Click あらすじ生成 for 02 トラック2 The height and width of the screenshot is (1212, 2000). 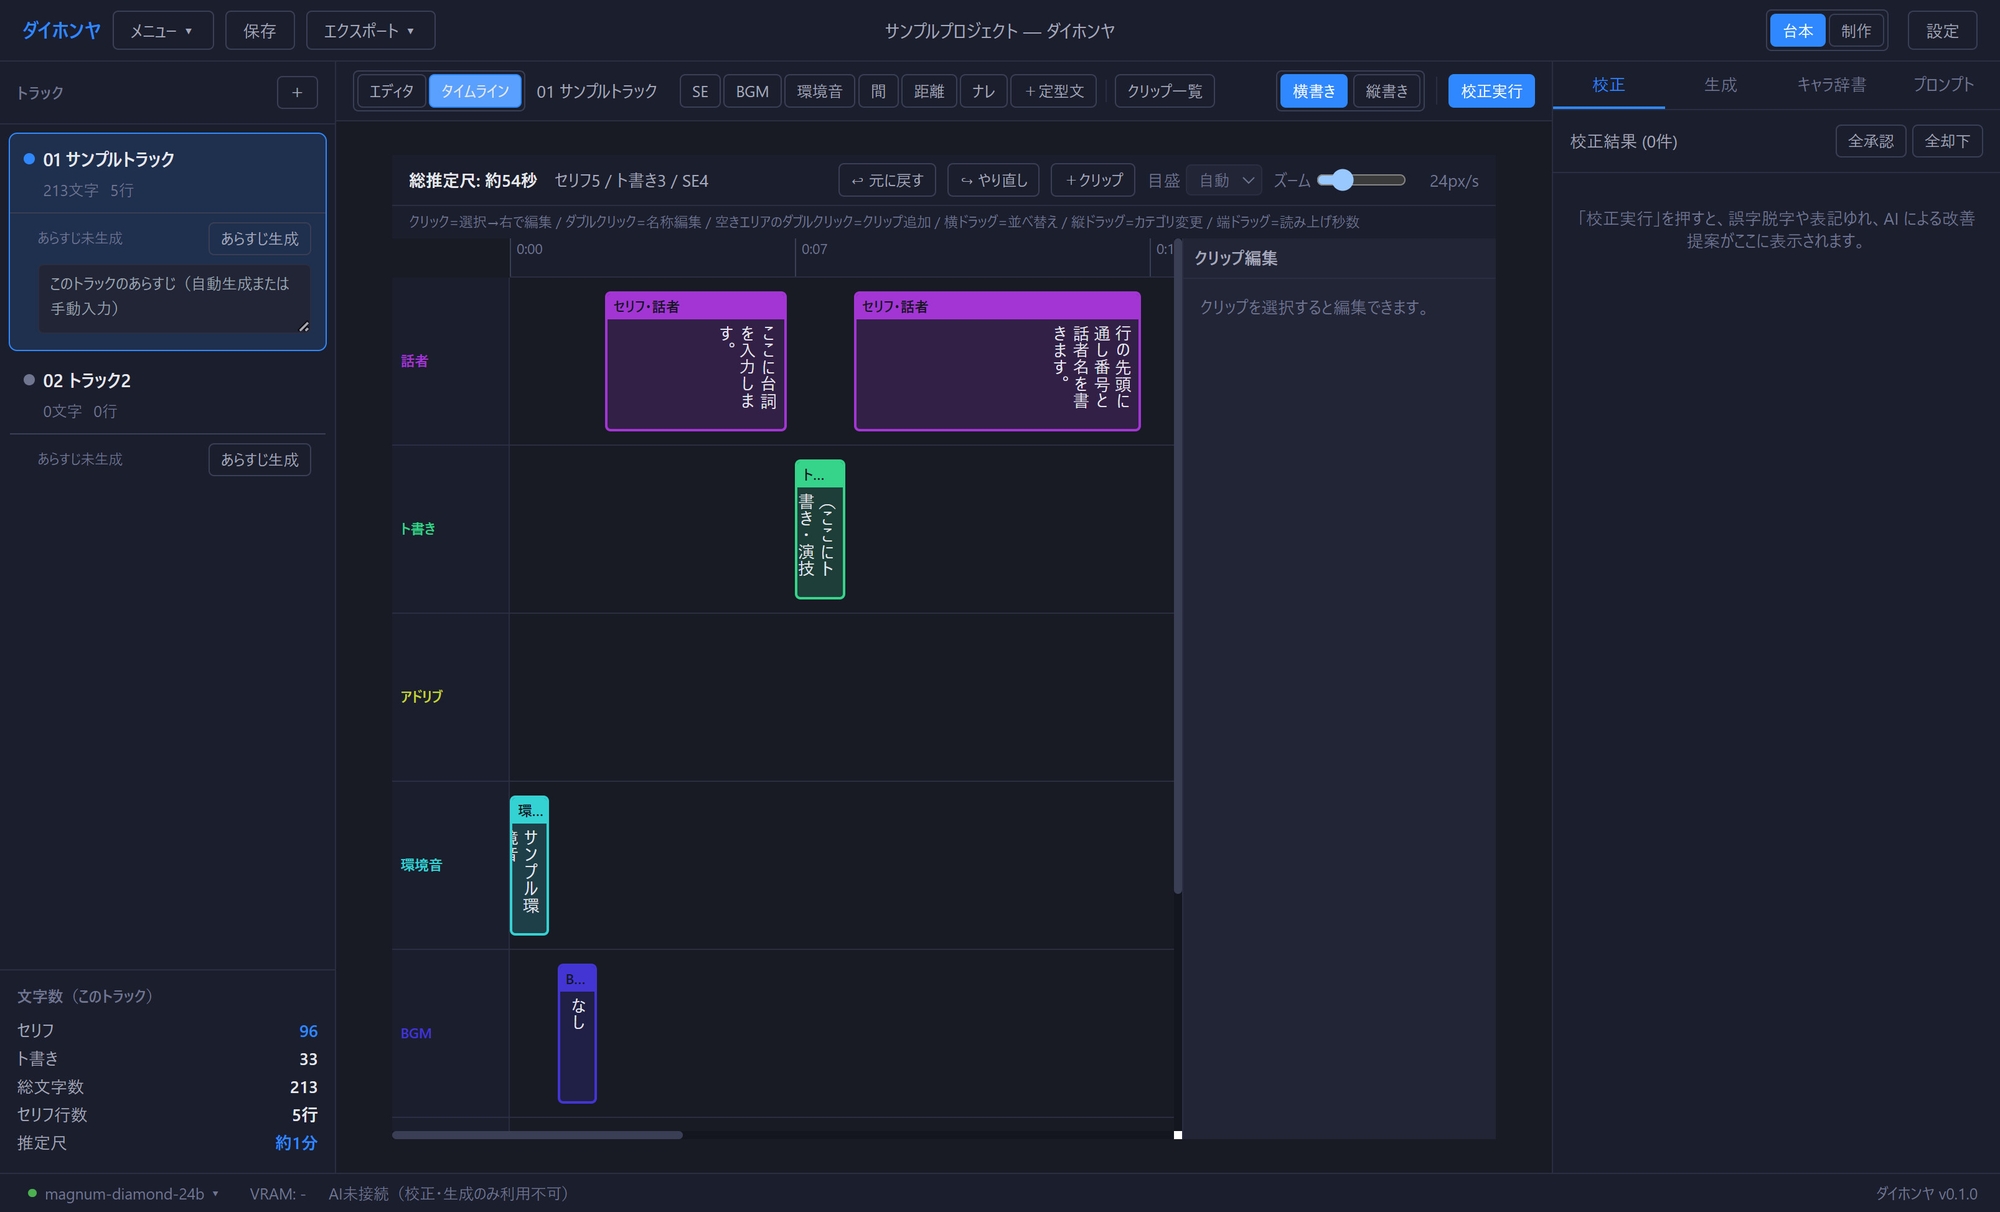point(260,459)
